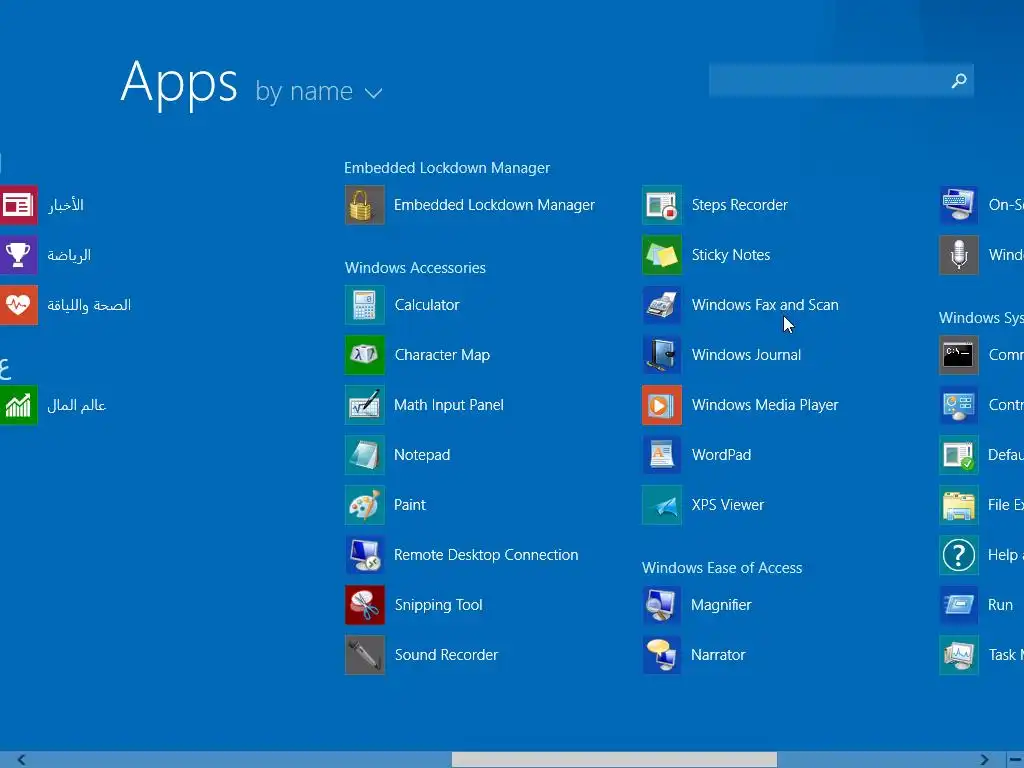The width and height of the screenshot is (1024, 768).
Task: Open the Sound Recorder microphone icon
Action: 364,655
